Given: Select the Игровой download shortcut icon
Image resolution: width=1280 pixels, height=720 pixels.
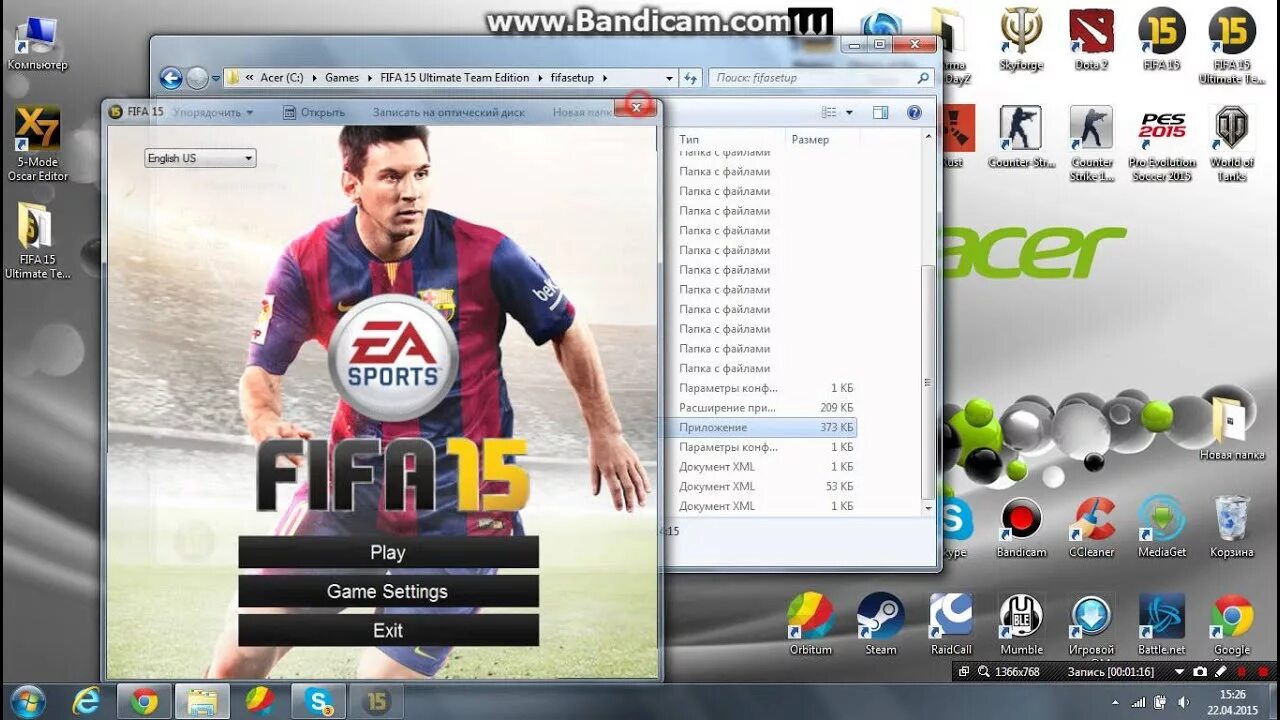Looking at the screenshot, I should click(x=1091, y=625).
